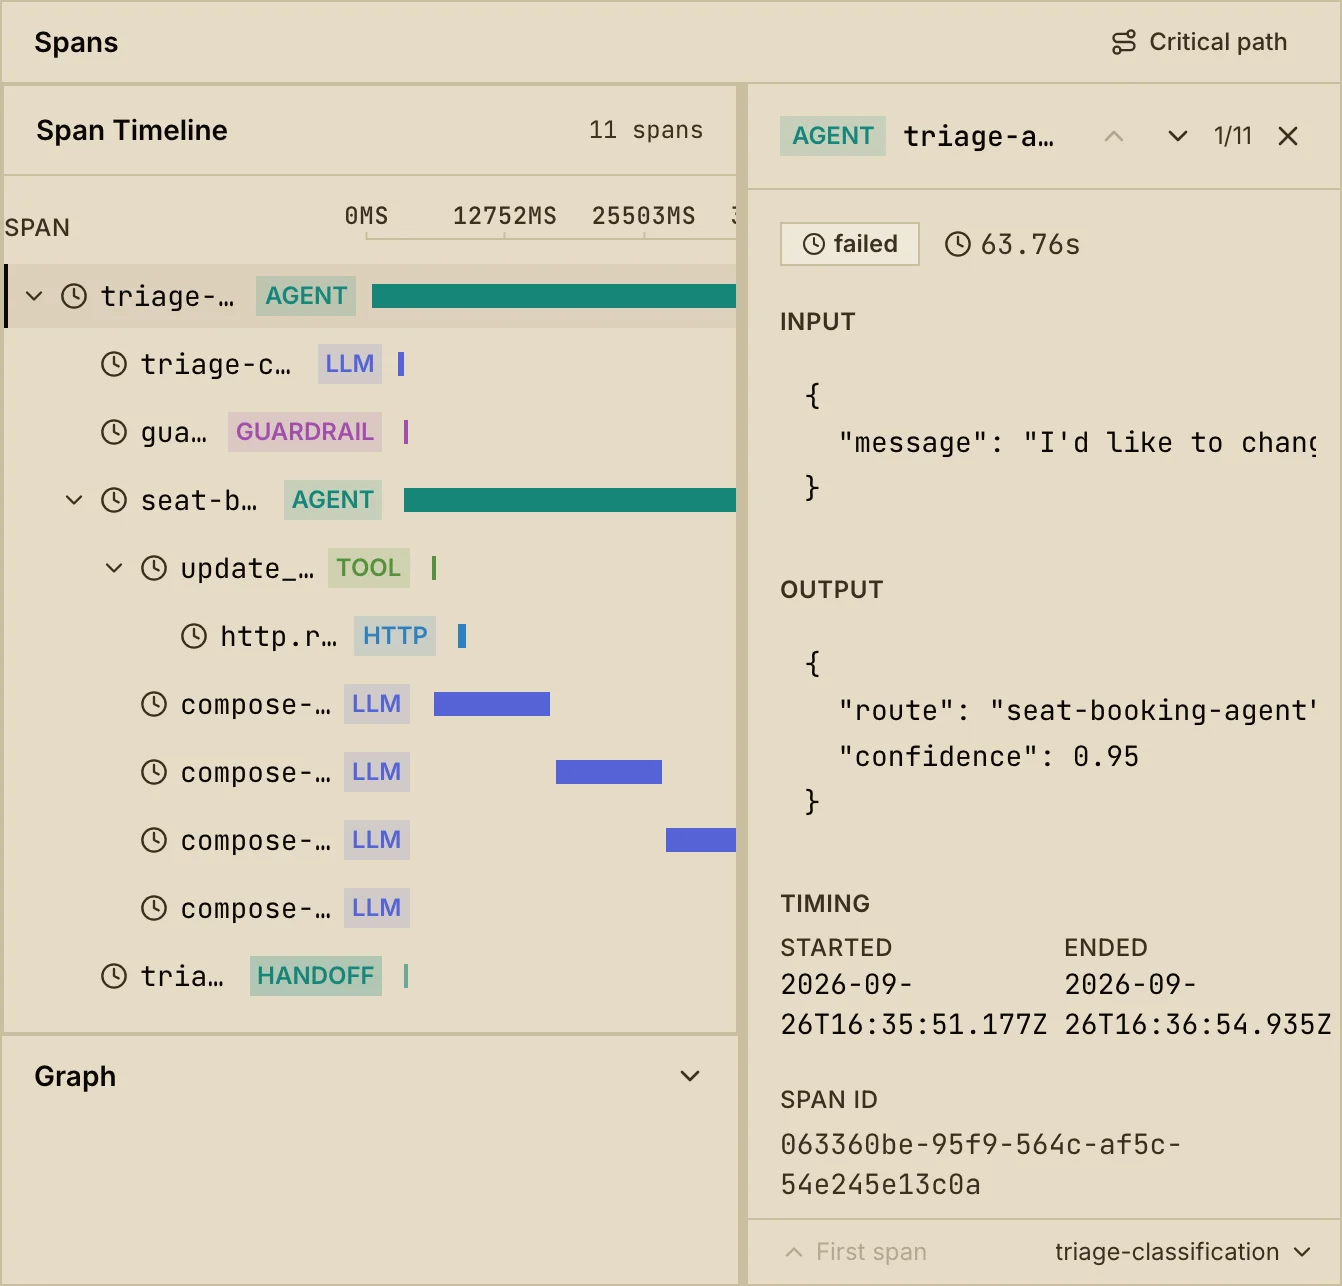Click the 11 spans count text
The width and height of the screenshot is (1342, 1286).
(x=646, y=130)
